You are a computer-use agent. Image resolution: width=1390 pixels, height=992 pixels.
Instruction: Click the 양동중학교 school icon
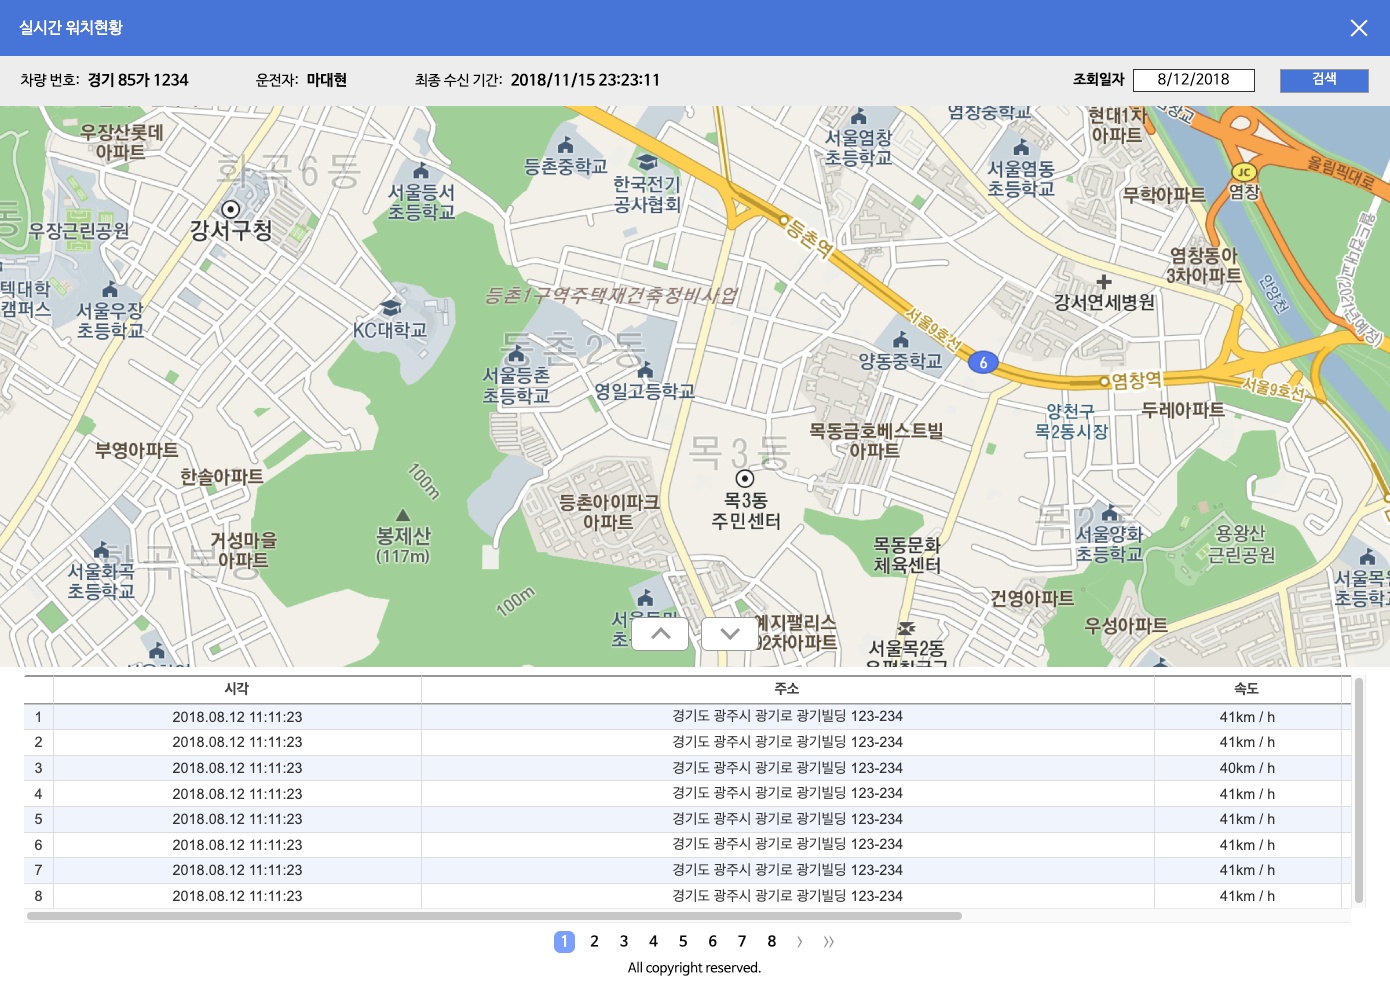click(x=900, y=340)
